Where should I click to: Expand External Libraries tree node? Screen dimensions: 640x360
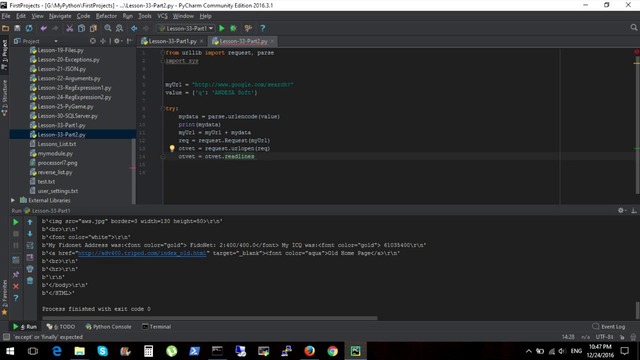13,200
